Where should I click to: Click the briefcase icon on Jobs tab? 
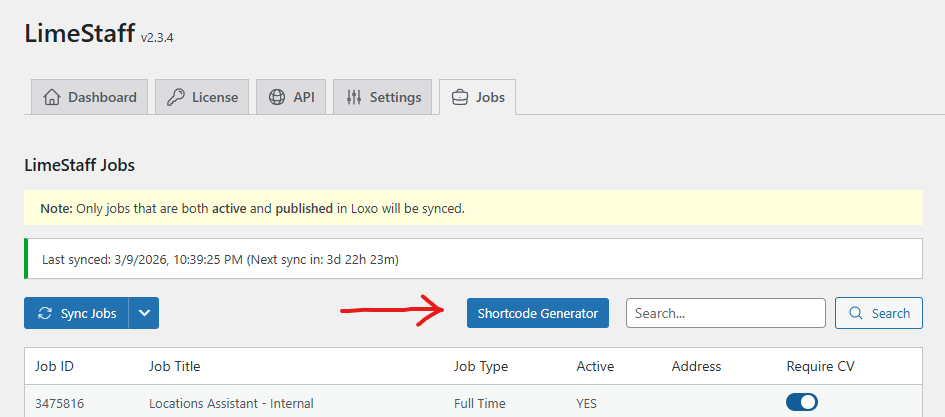point(460,97)
